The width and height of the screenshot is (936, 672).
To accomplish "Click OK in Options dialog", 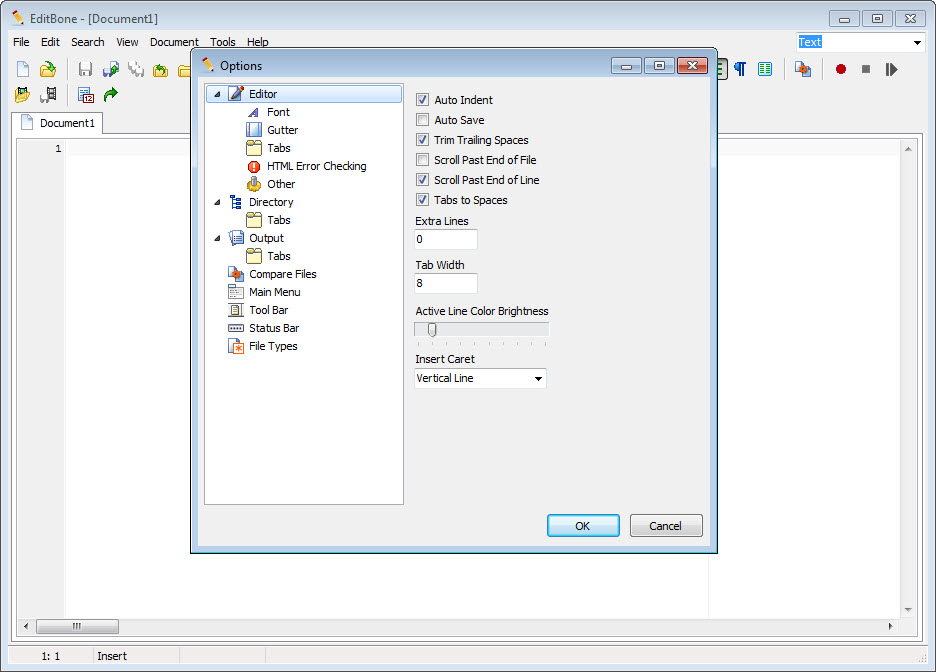I will coord(583,526).
